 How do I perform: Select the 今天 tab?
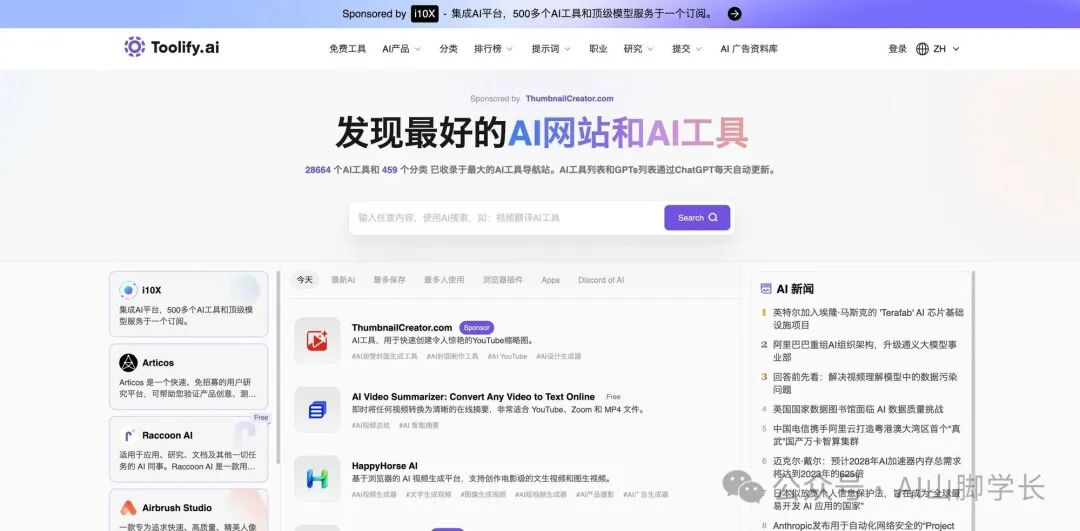pyautogui.click(x=304, y=280)
